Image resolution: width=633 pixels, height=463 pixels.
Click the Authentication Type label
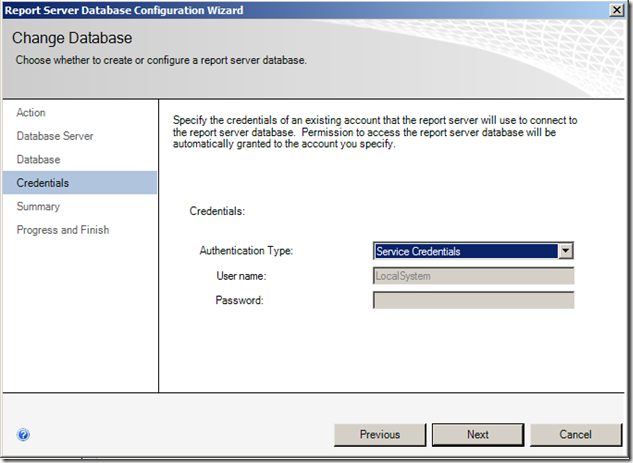[x=246, y=251]
